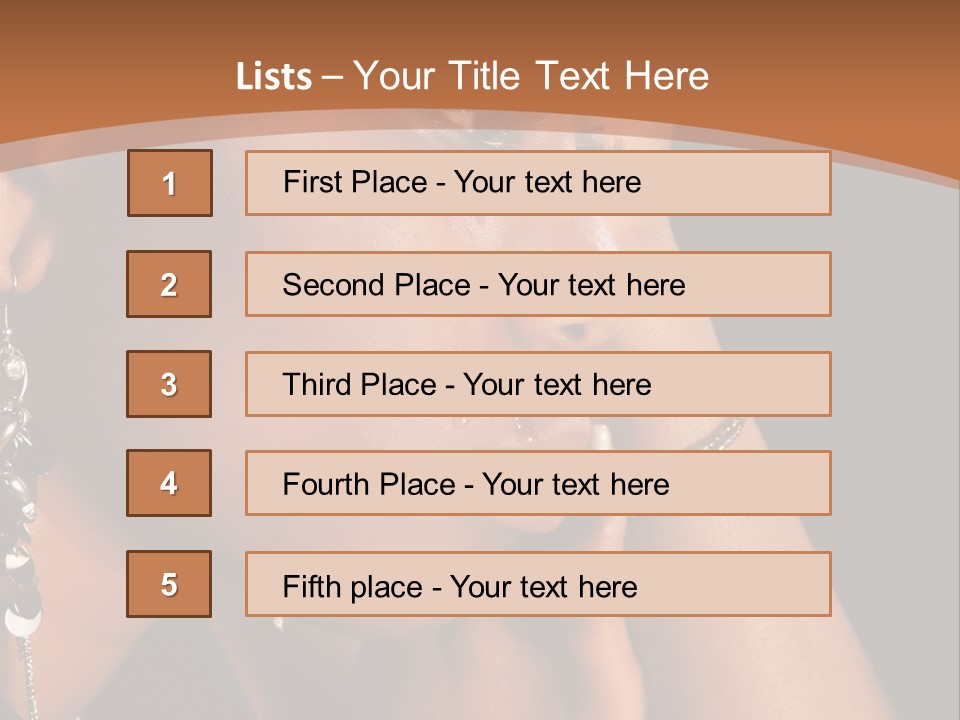Select the number 2 box
This screenshot has width=960, height=720.
(169, 284)
